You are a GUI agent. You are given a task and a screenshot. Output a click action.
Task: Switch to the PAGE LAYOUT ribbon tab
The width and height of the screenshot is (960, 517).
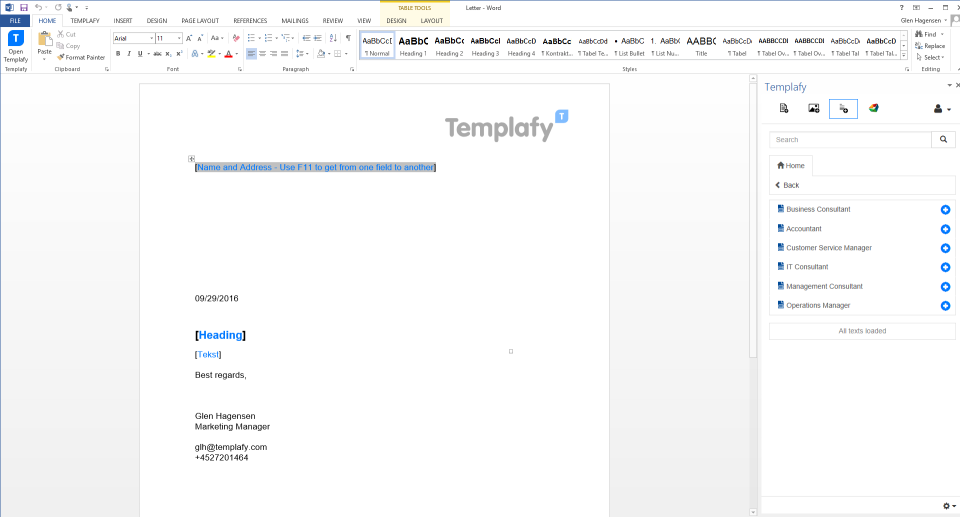point(200,21)
